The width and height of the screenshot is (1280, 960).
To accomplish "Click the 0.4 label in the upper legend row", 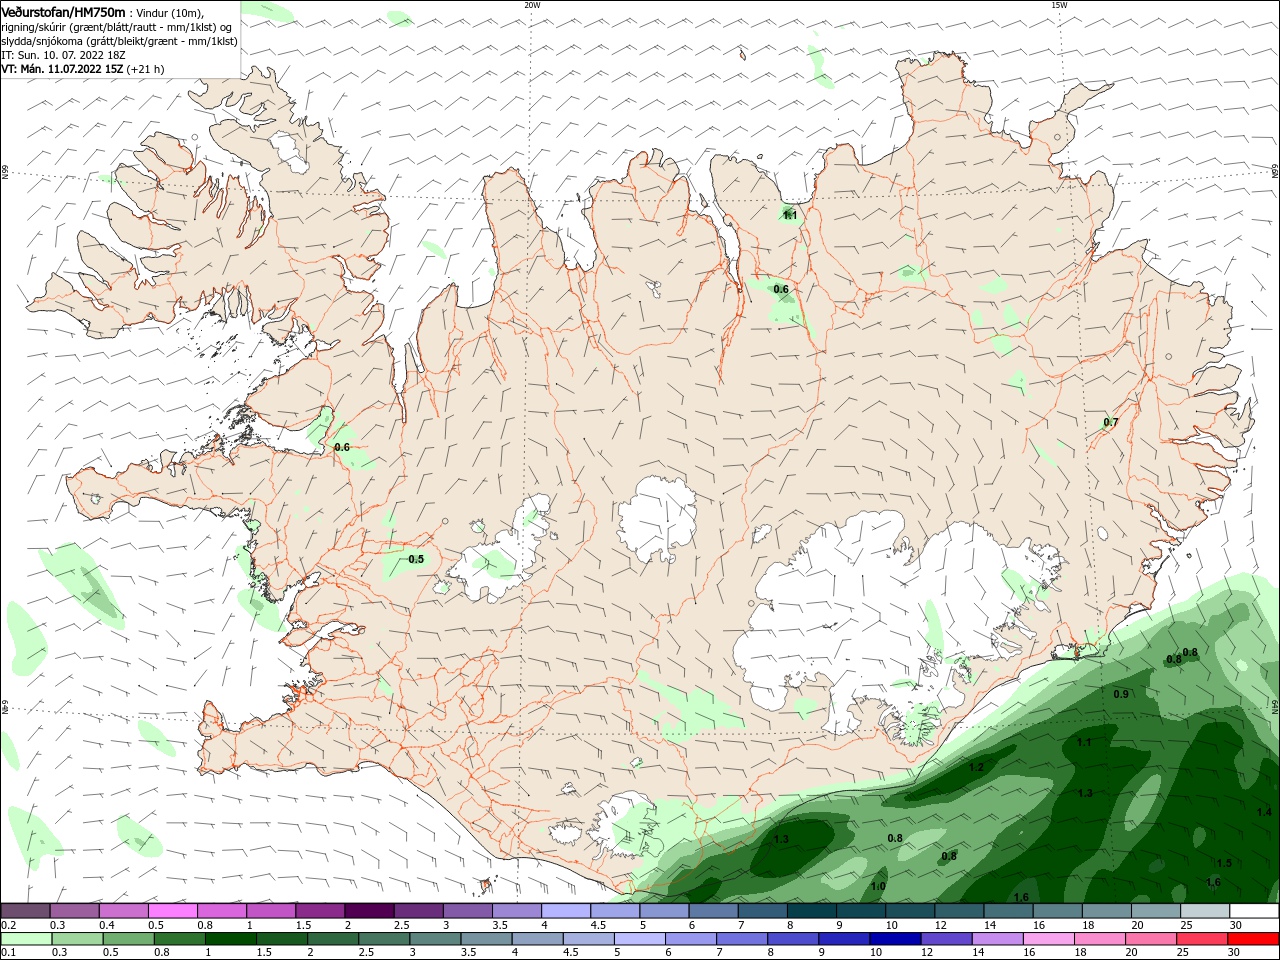I will 107,925.
